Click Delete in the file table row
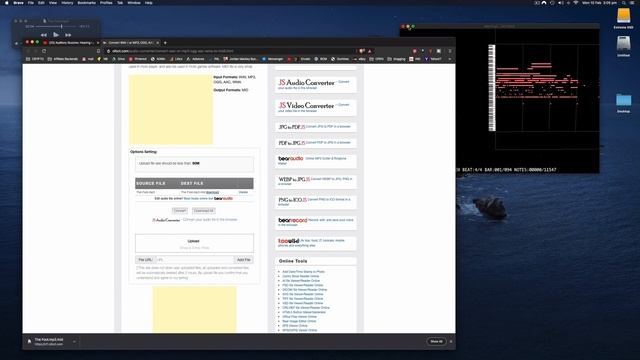The width and height of the screenshot is (640, 360). click(243, 192)
